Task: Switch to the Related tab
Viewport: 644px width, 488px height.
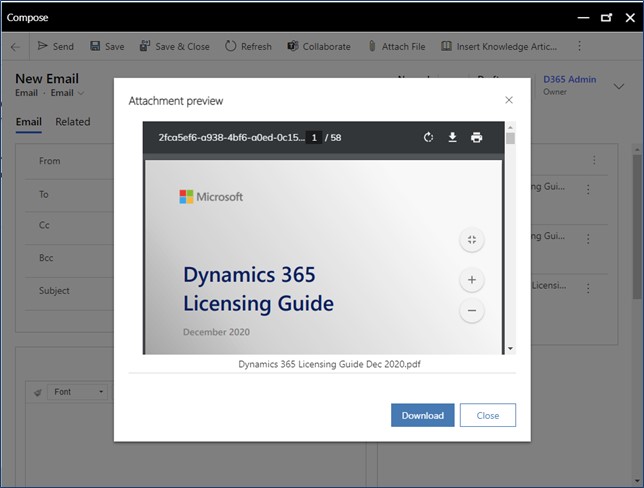Action: tap(73, 122)
